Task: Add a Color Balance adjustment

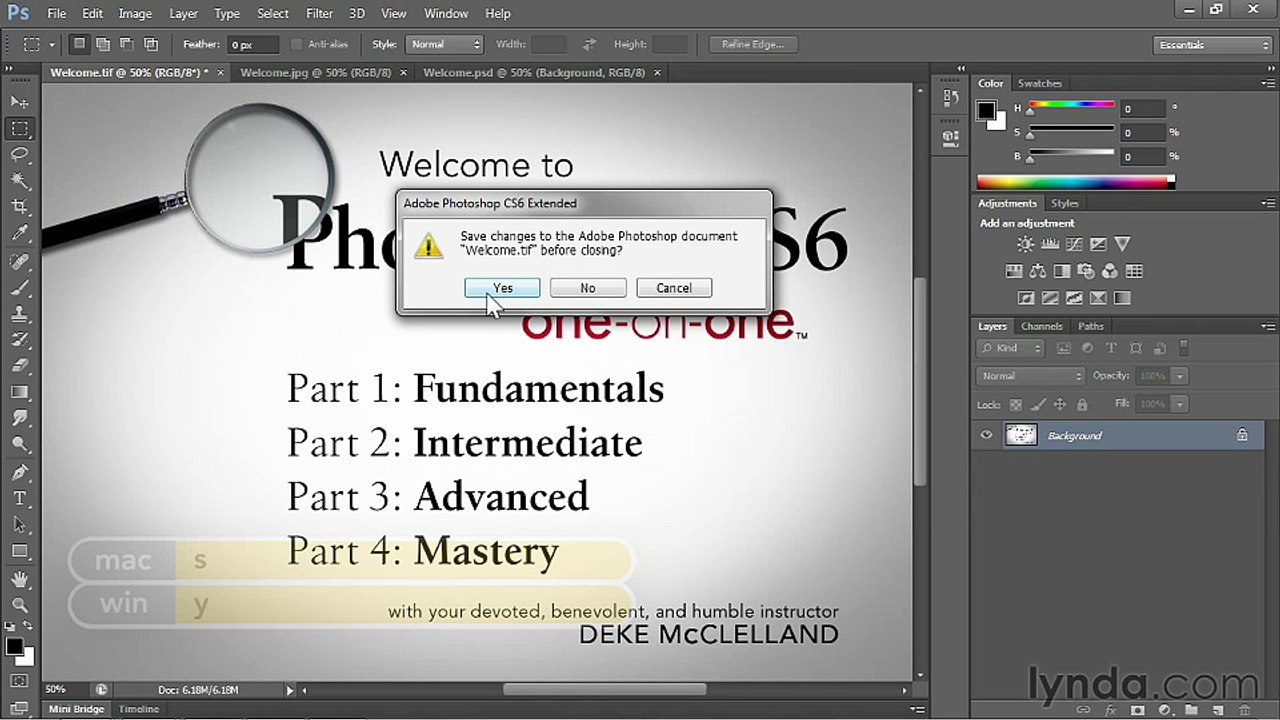Action: tap(1038, 271)
